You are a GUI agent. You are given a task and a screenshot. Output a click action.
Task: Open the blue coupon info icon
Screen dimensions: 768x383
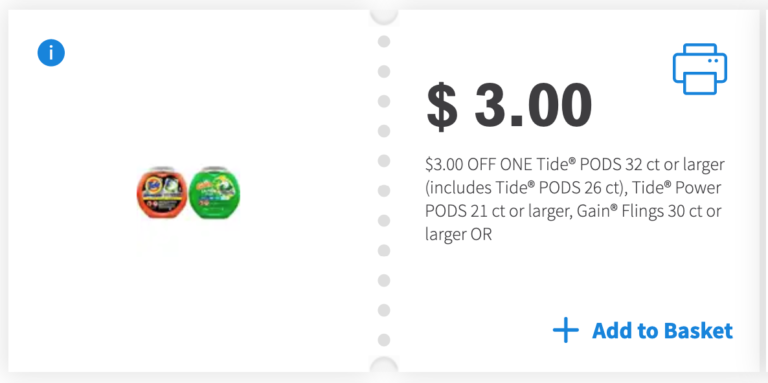point(51,52)
